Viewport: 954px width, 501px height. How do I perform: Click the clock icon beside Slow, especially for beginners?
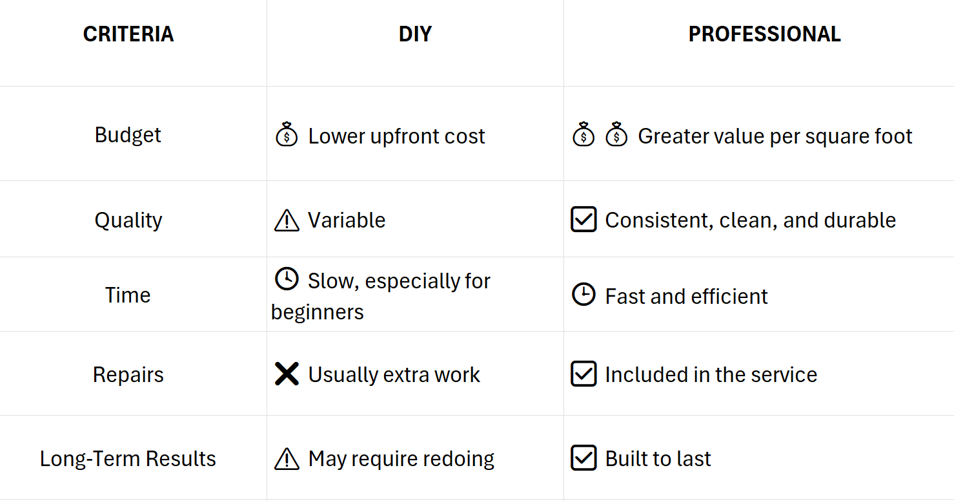(287, 279)
